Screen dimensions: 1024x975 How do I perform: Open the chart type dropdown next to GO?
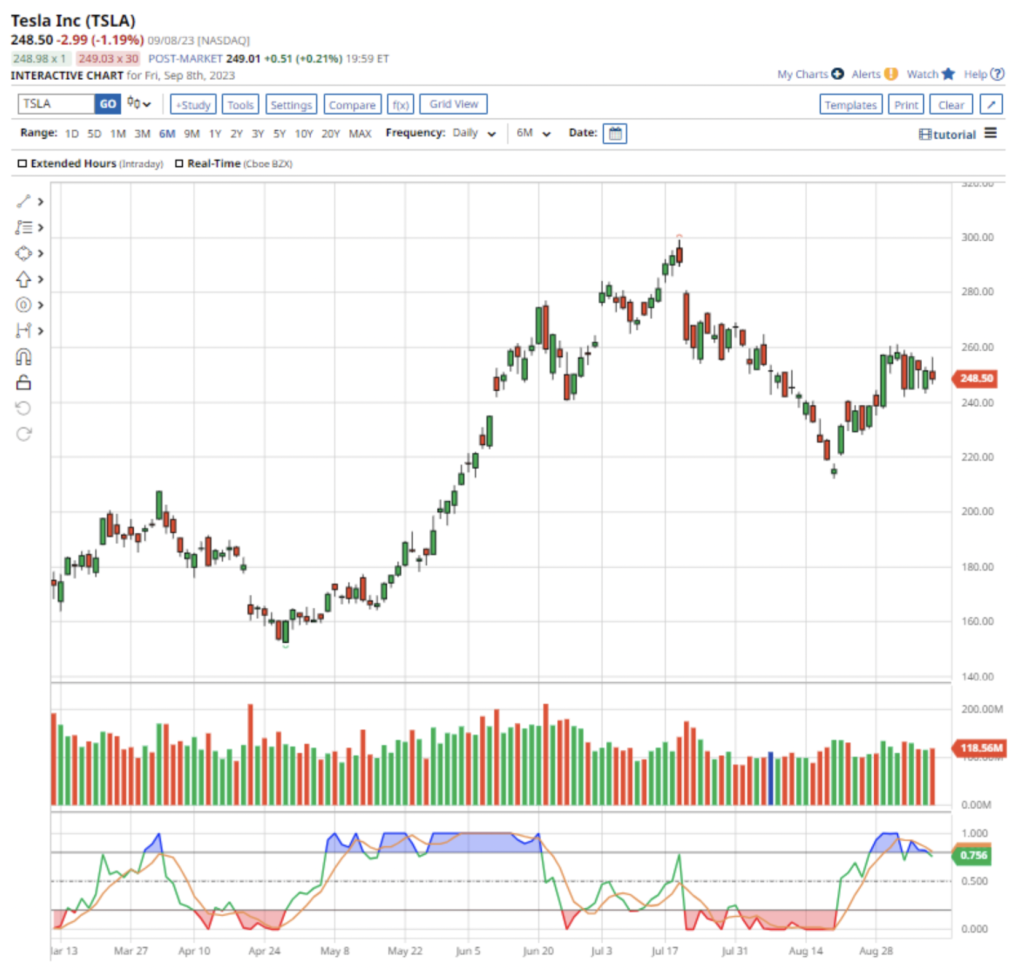138,103
